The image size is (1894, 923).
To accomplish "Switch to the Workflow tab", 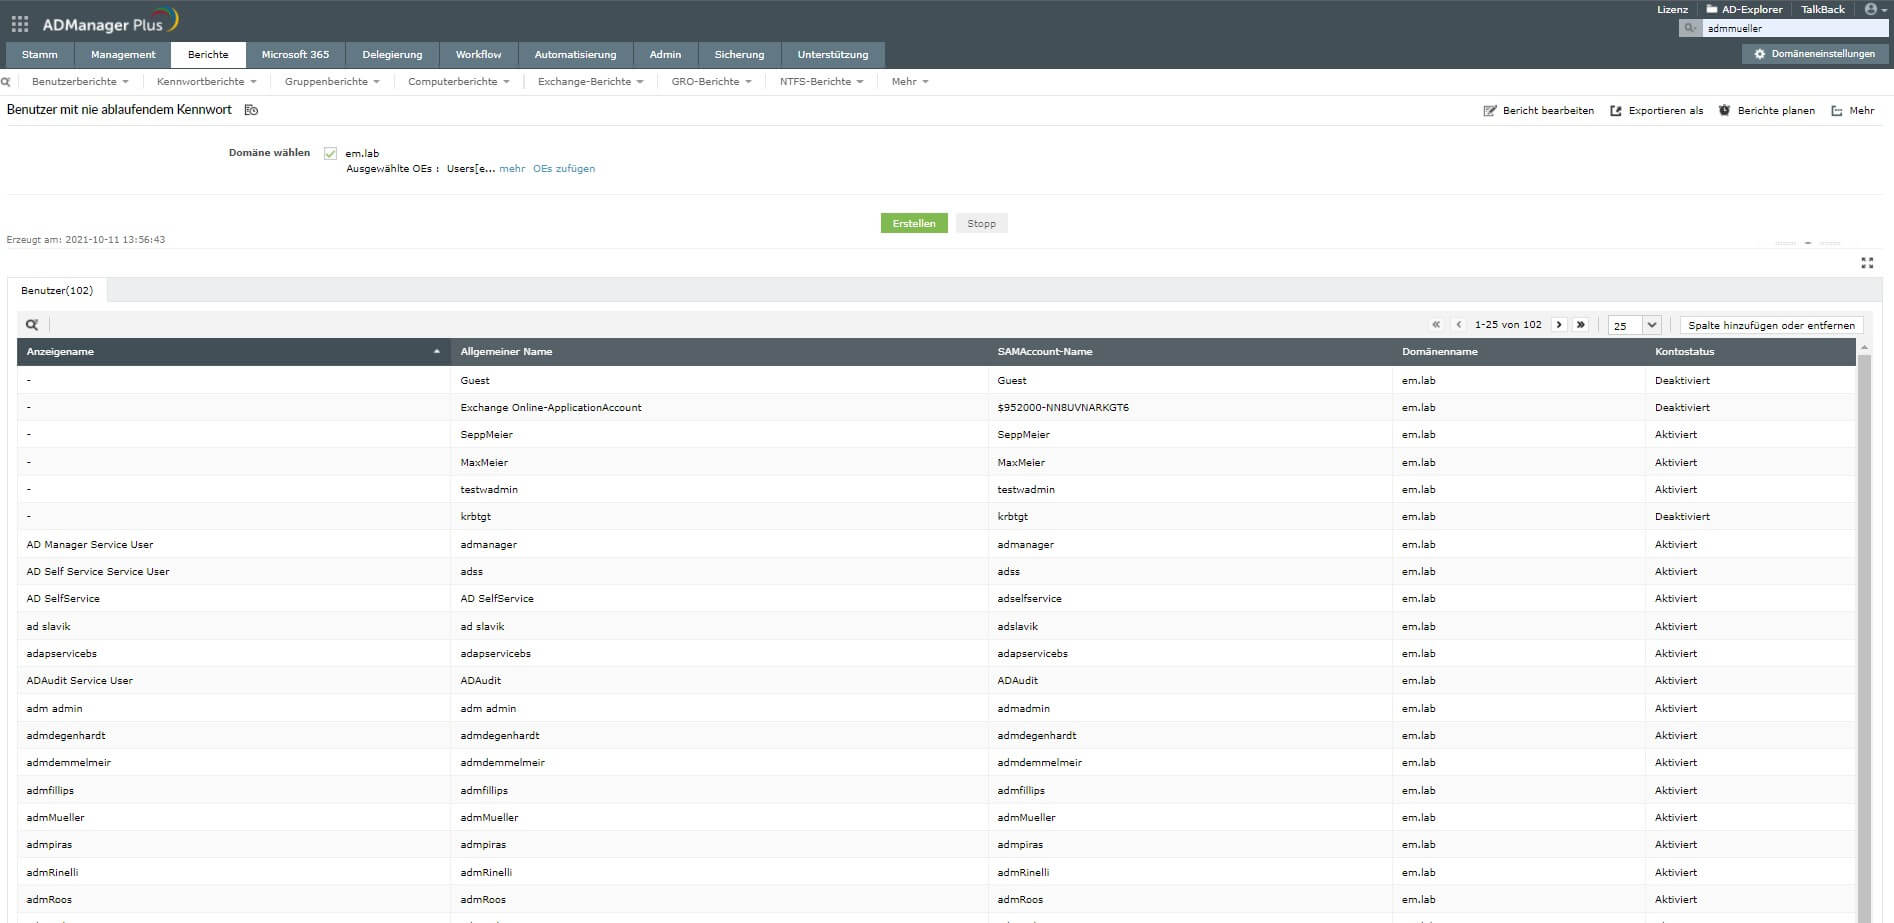I will (x=478, y=55).
